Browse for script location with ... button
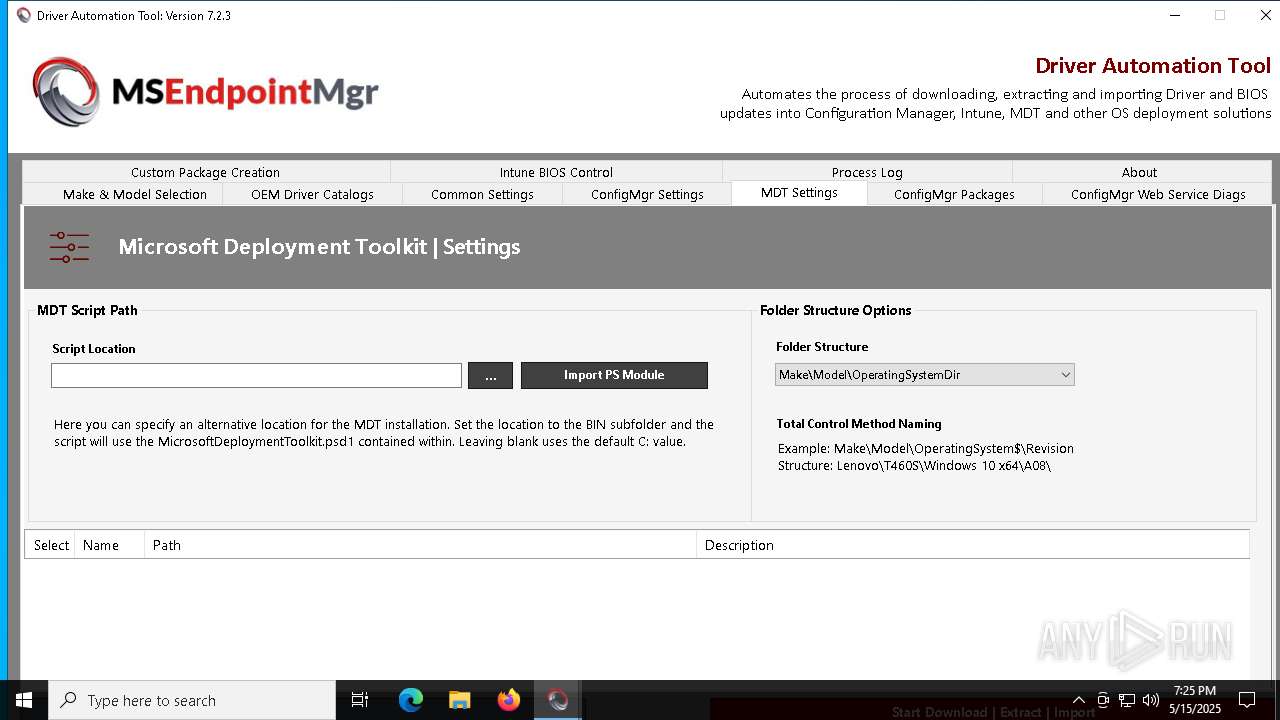The height and width of the screenshot is (720, 1280). click(x=490, y=375)
